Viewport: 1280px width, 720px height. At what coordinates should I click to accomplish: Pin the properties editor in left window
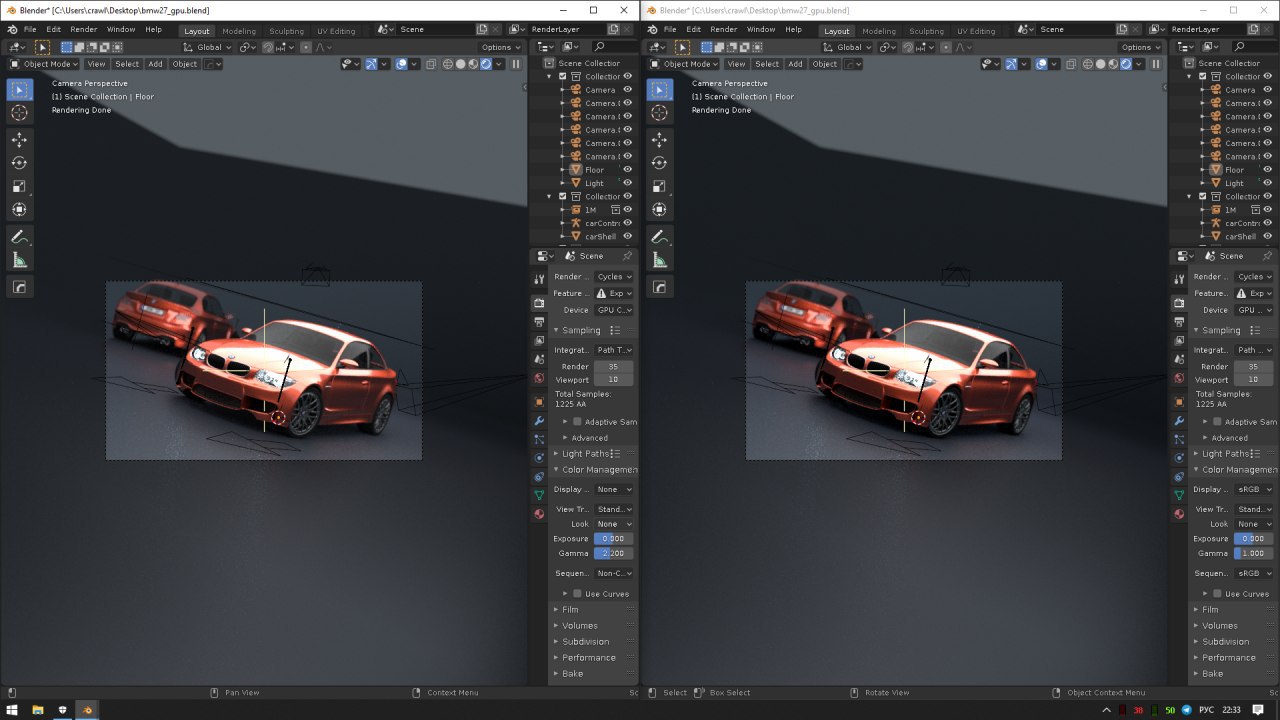(x=628, y=256)
